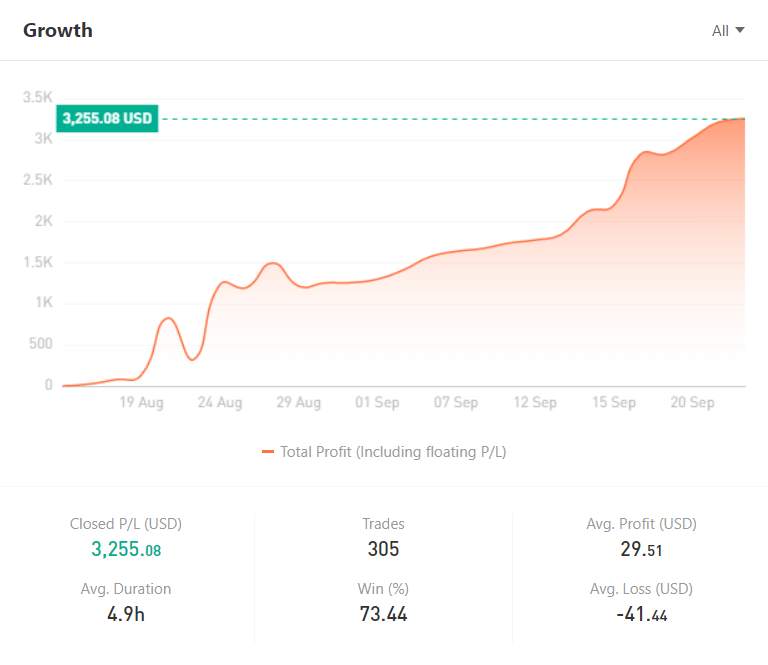Select the 15 Sep axis label
Screen dimensions: 768x665
[x=614, y=403]
